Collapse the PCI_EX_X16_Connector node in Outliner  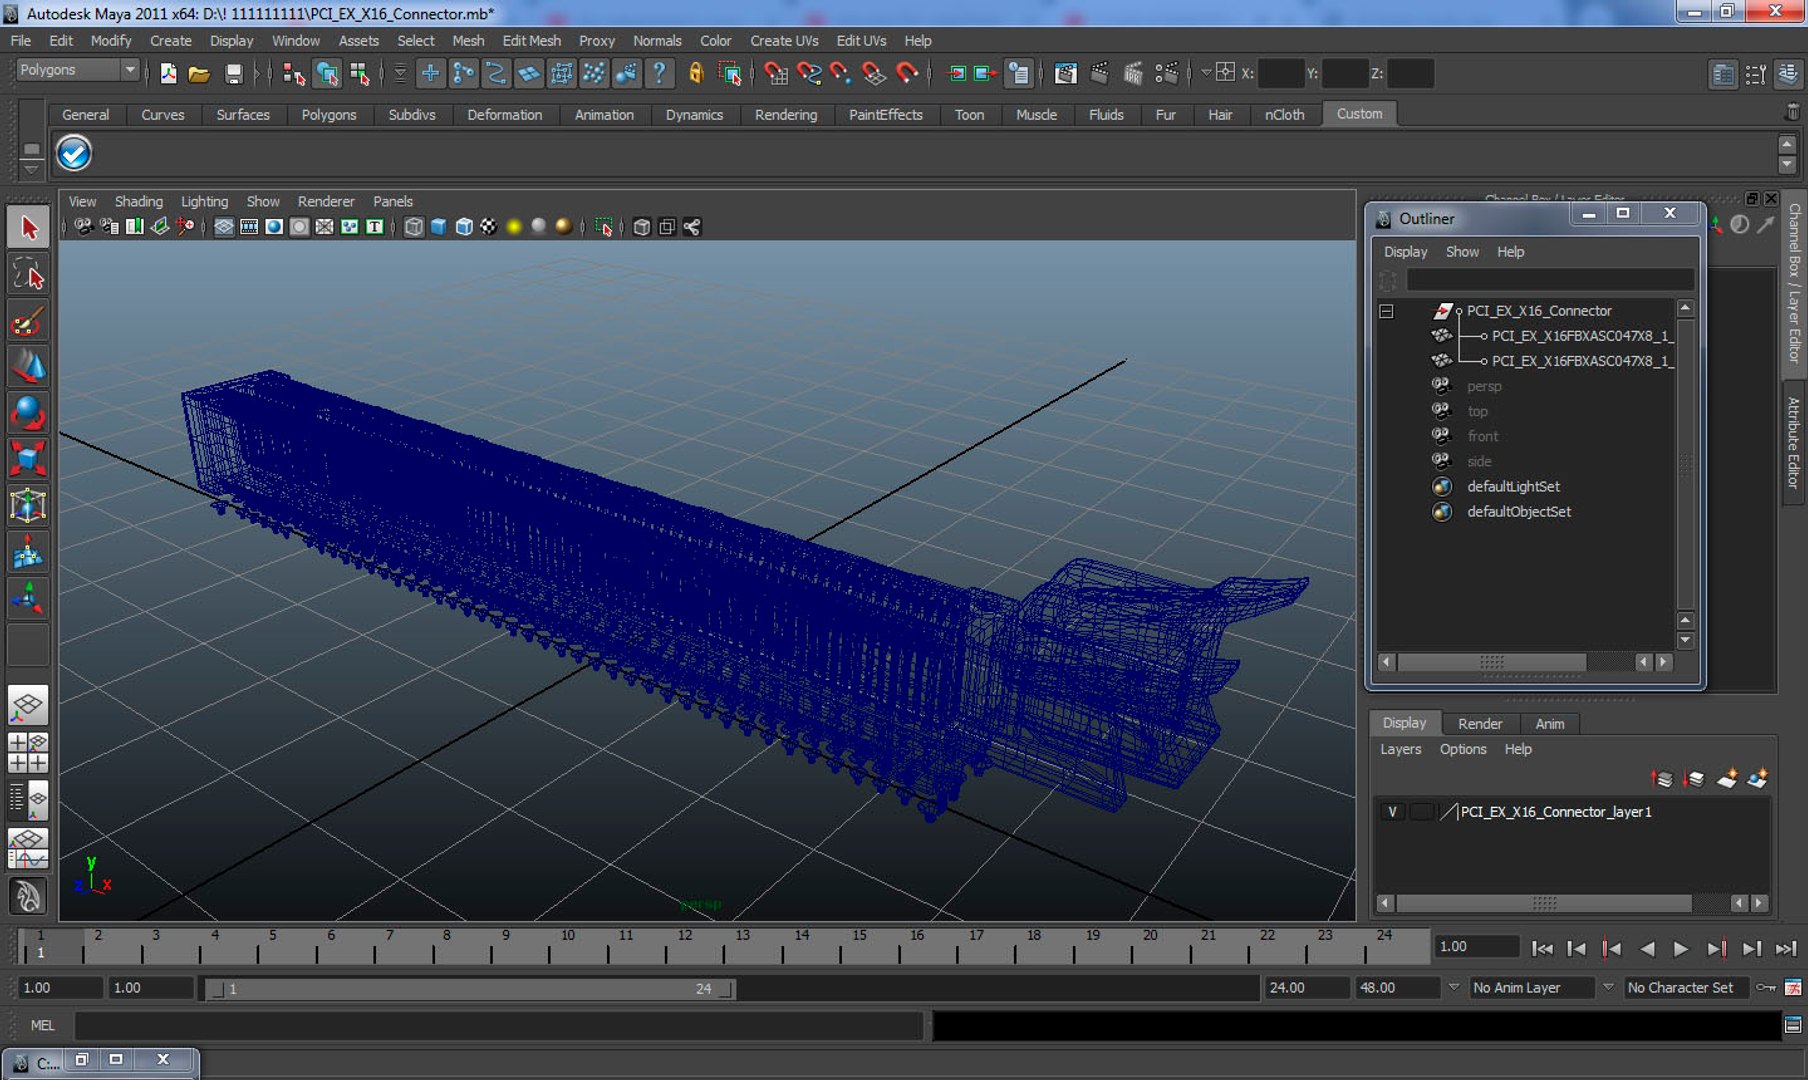tap(1386, 311)
